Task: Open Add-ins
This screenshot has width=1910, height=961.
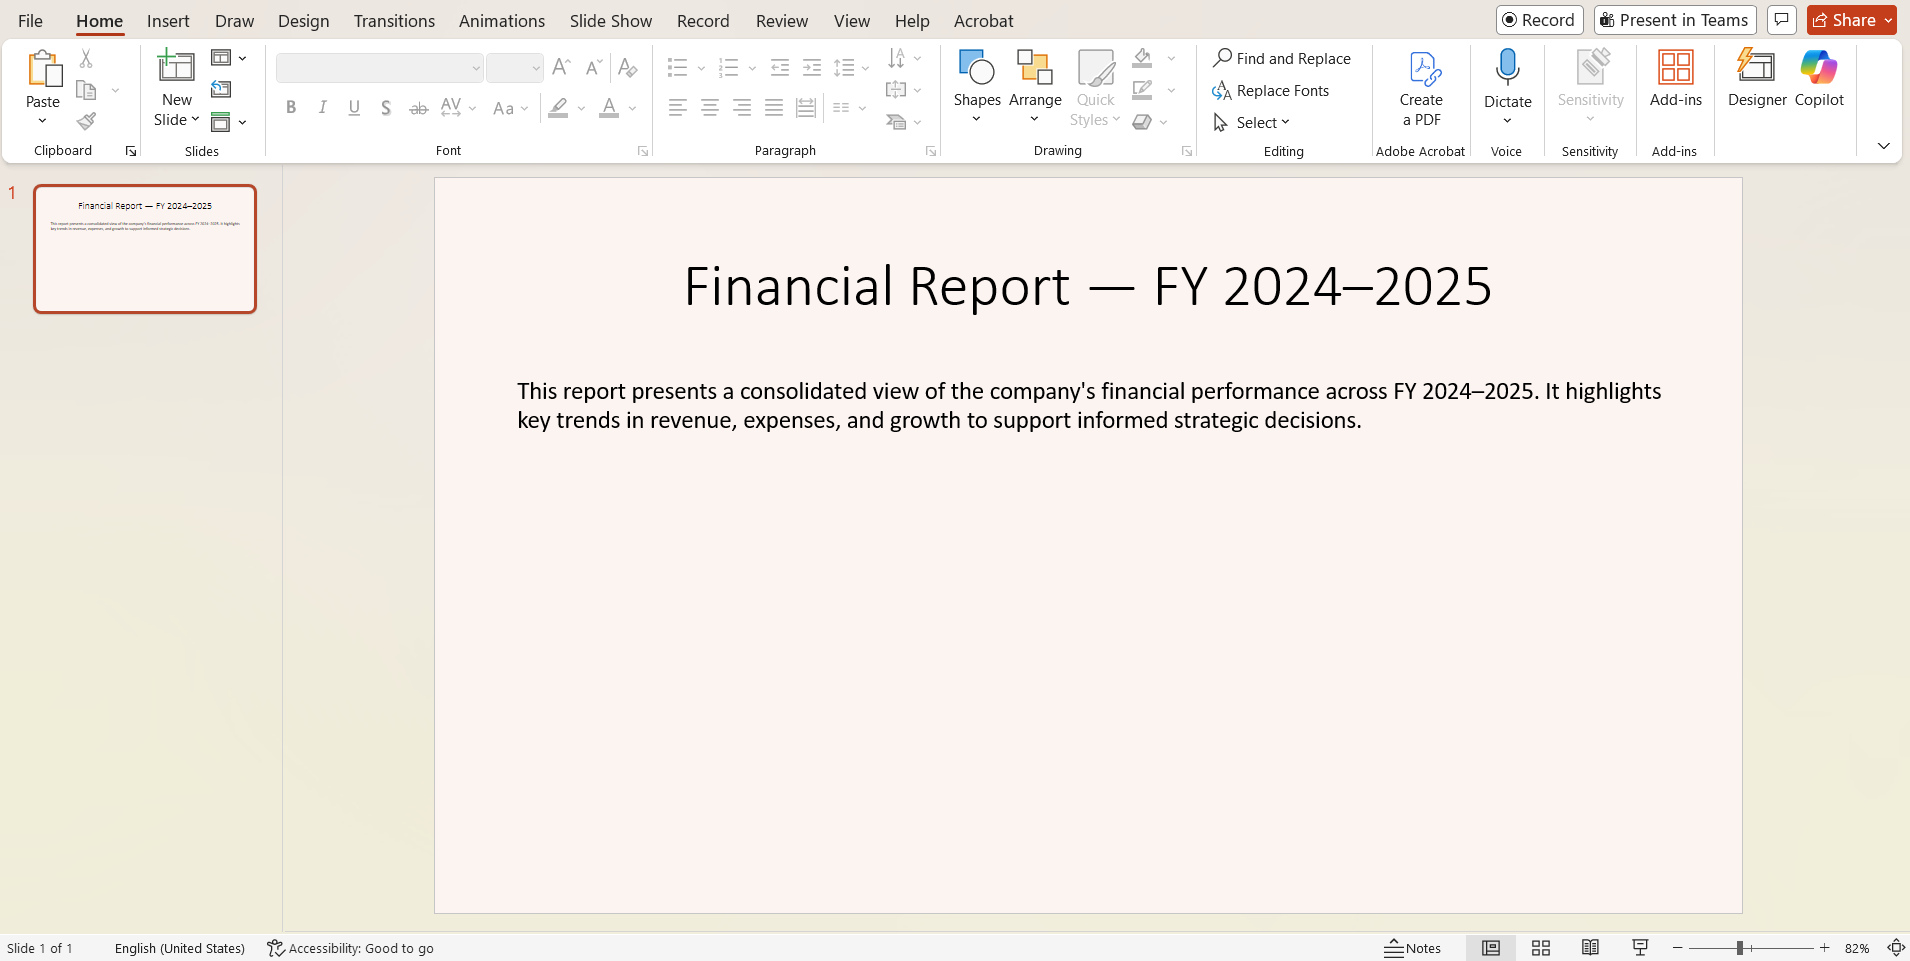Action: (x=1676, y=78)
